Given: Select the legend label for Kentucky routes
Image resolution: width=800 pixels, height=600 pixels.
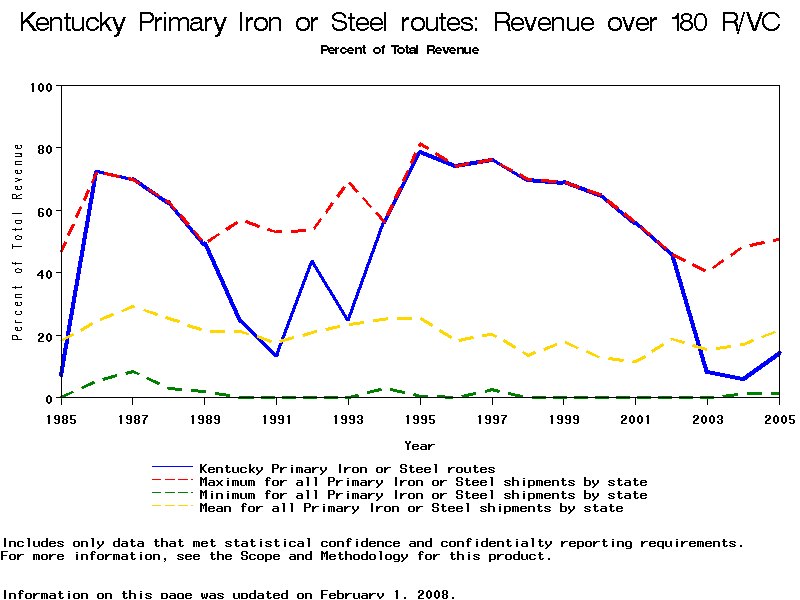Looking at the screenshot, I should tap(347, 468).
